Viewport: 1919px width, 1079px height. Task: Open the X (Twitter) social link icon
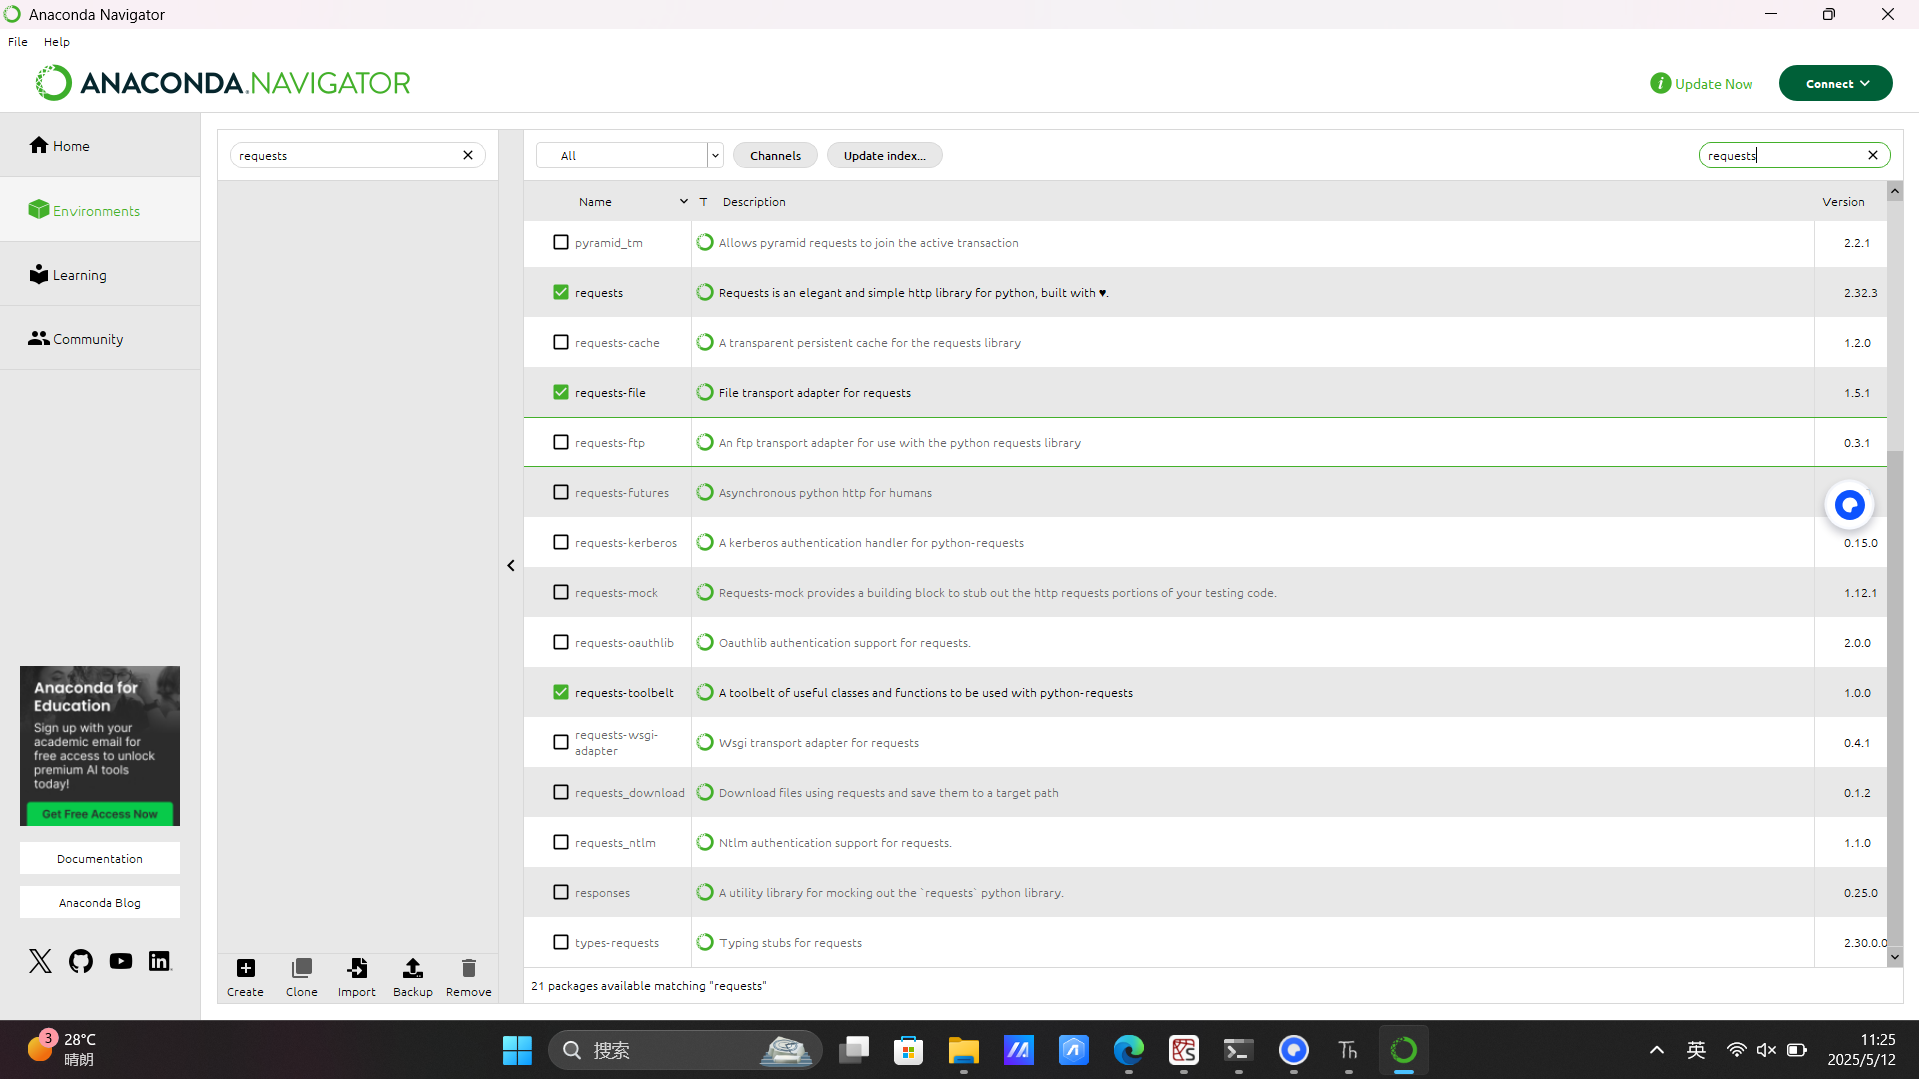(40, 961)
